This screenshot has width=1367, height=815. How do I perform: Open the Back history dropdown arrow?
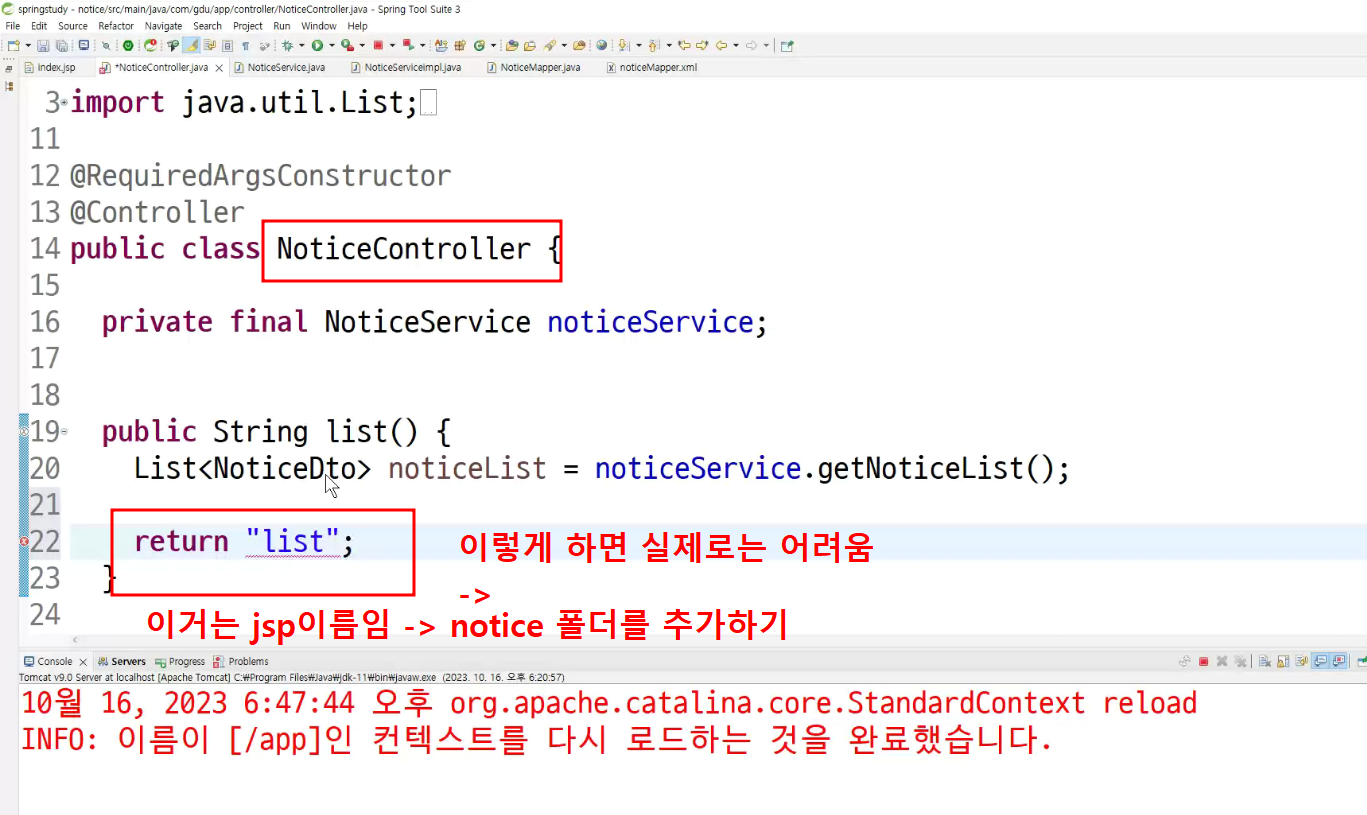pyautogui.click(x=735, y=45)
